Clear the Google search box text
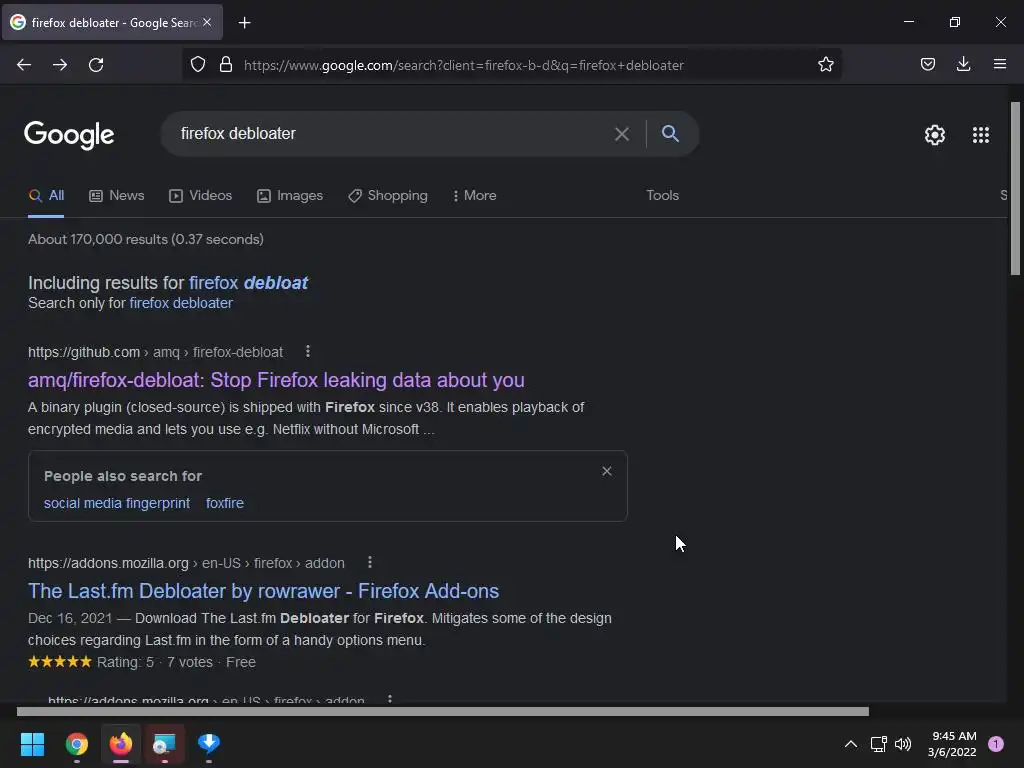The height and width of the screenshot is (768, 1024). point(622,134)
